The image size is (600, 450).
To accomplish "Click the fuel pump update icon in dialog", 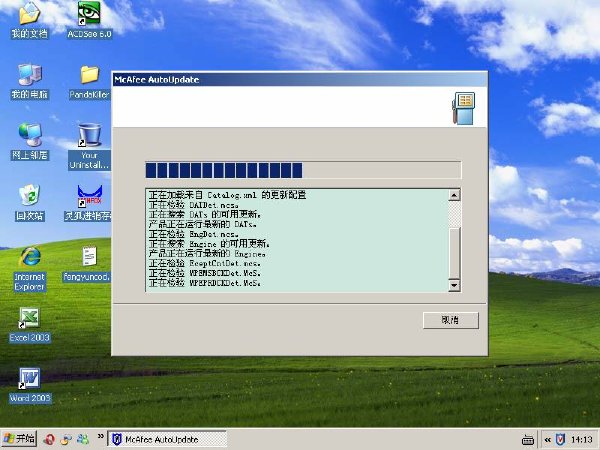I will click(x=463, y=108).
